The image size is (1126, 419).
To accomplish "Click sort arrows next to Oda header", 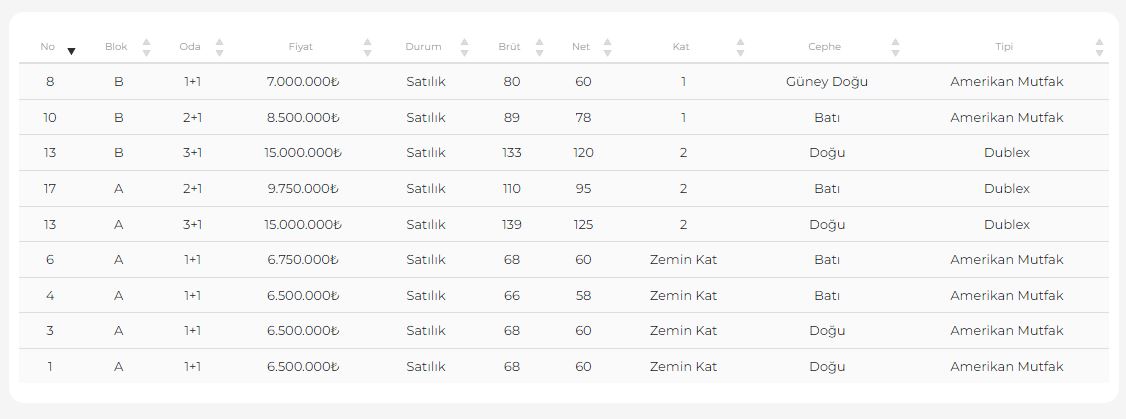I will pyautogui.click(x=219, y=47).
